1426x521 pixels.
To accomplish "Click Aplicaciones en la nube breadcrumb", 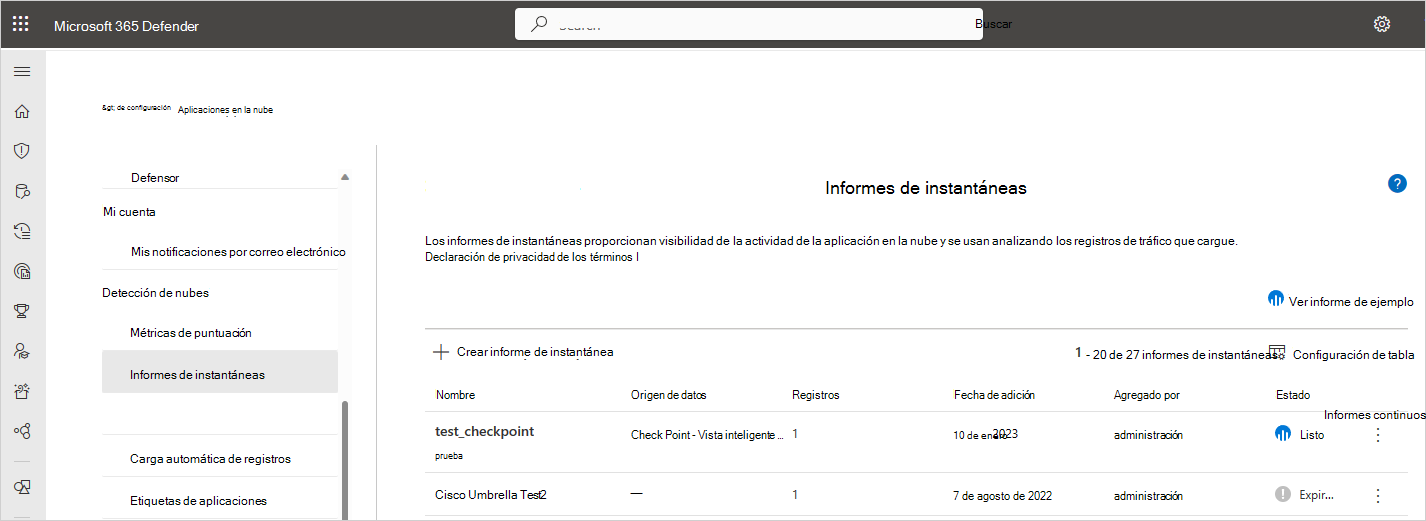I will click(x=225, y=110).
